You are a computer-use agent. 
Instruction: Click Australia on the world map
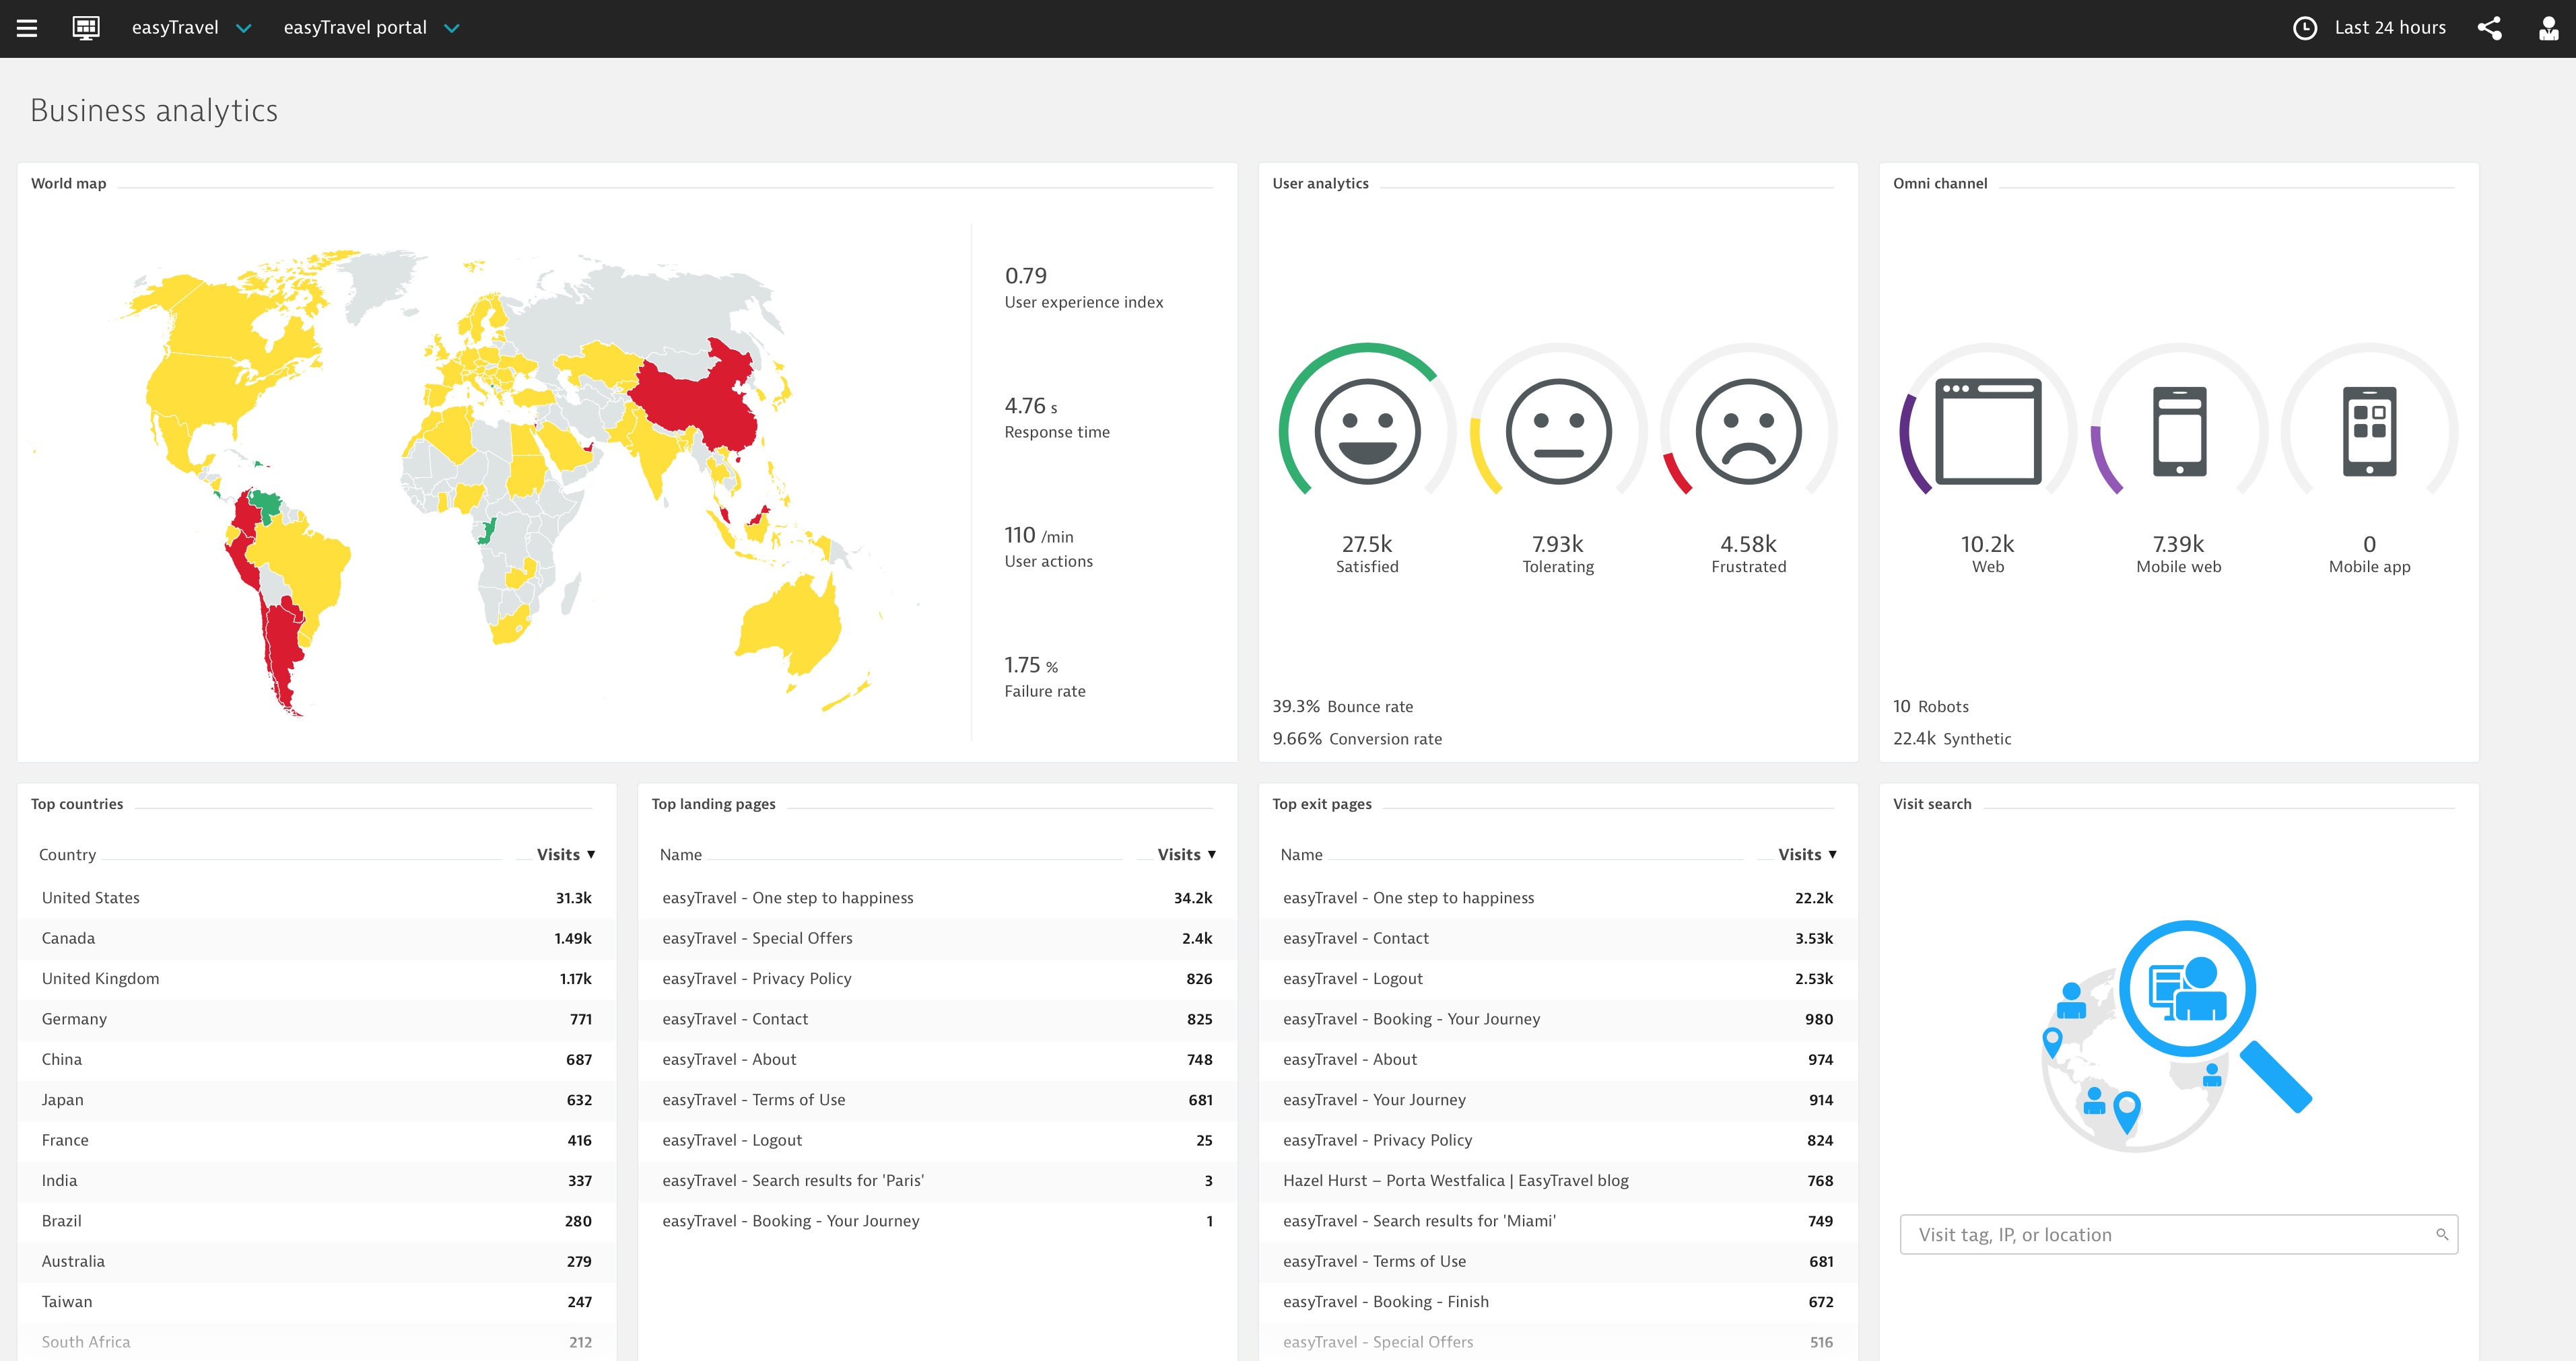[x=790, y=625]
